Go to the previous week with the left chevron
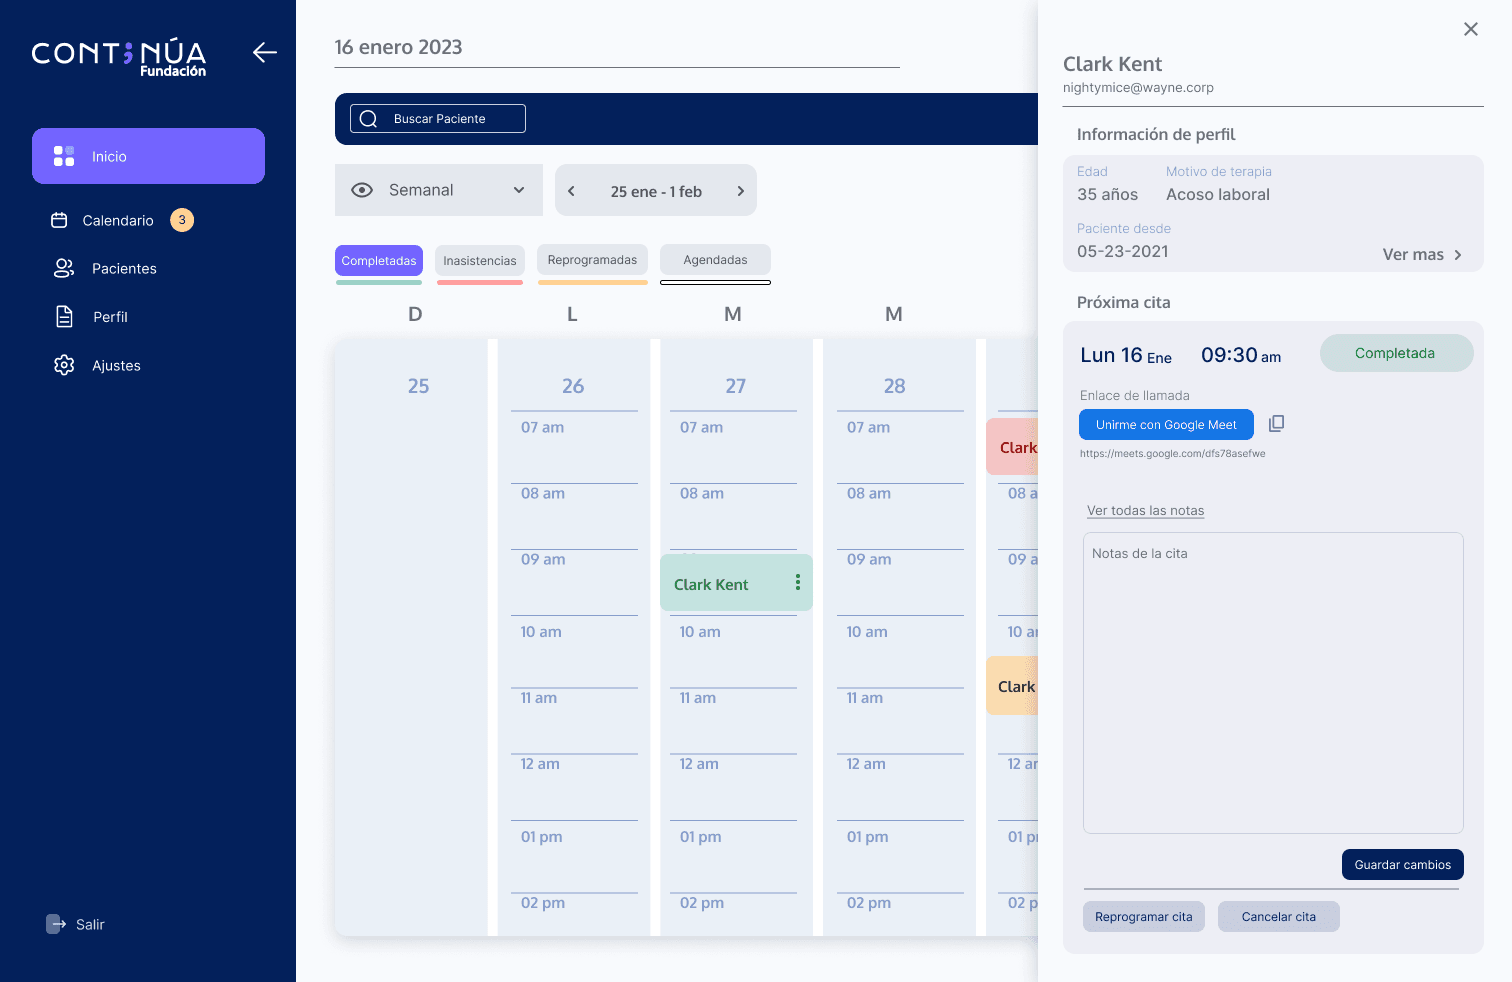 [571, 191]
